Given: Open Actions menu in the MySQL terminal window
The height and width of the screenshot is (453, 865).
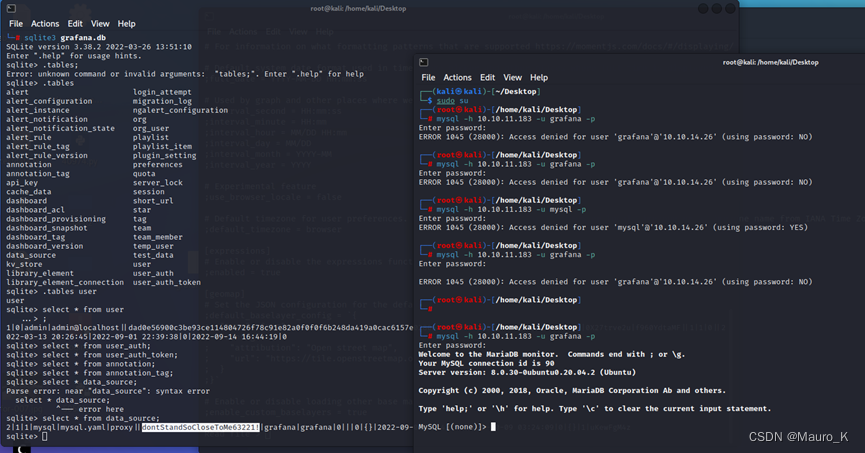Looking at the screenshot, I should pyautogui.click(x=457, y=78).
